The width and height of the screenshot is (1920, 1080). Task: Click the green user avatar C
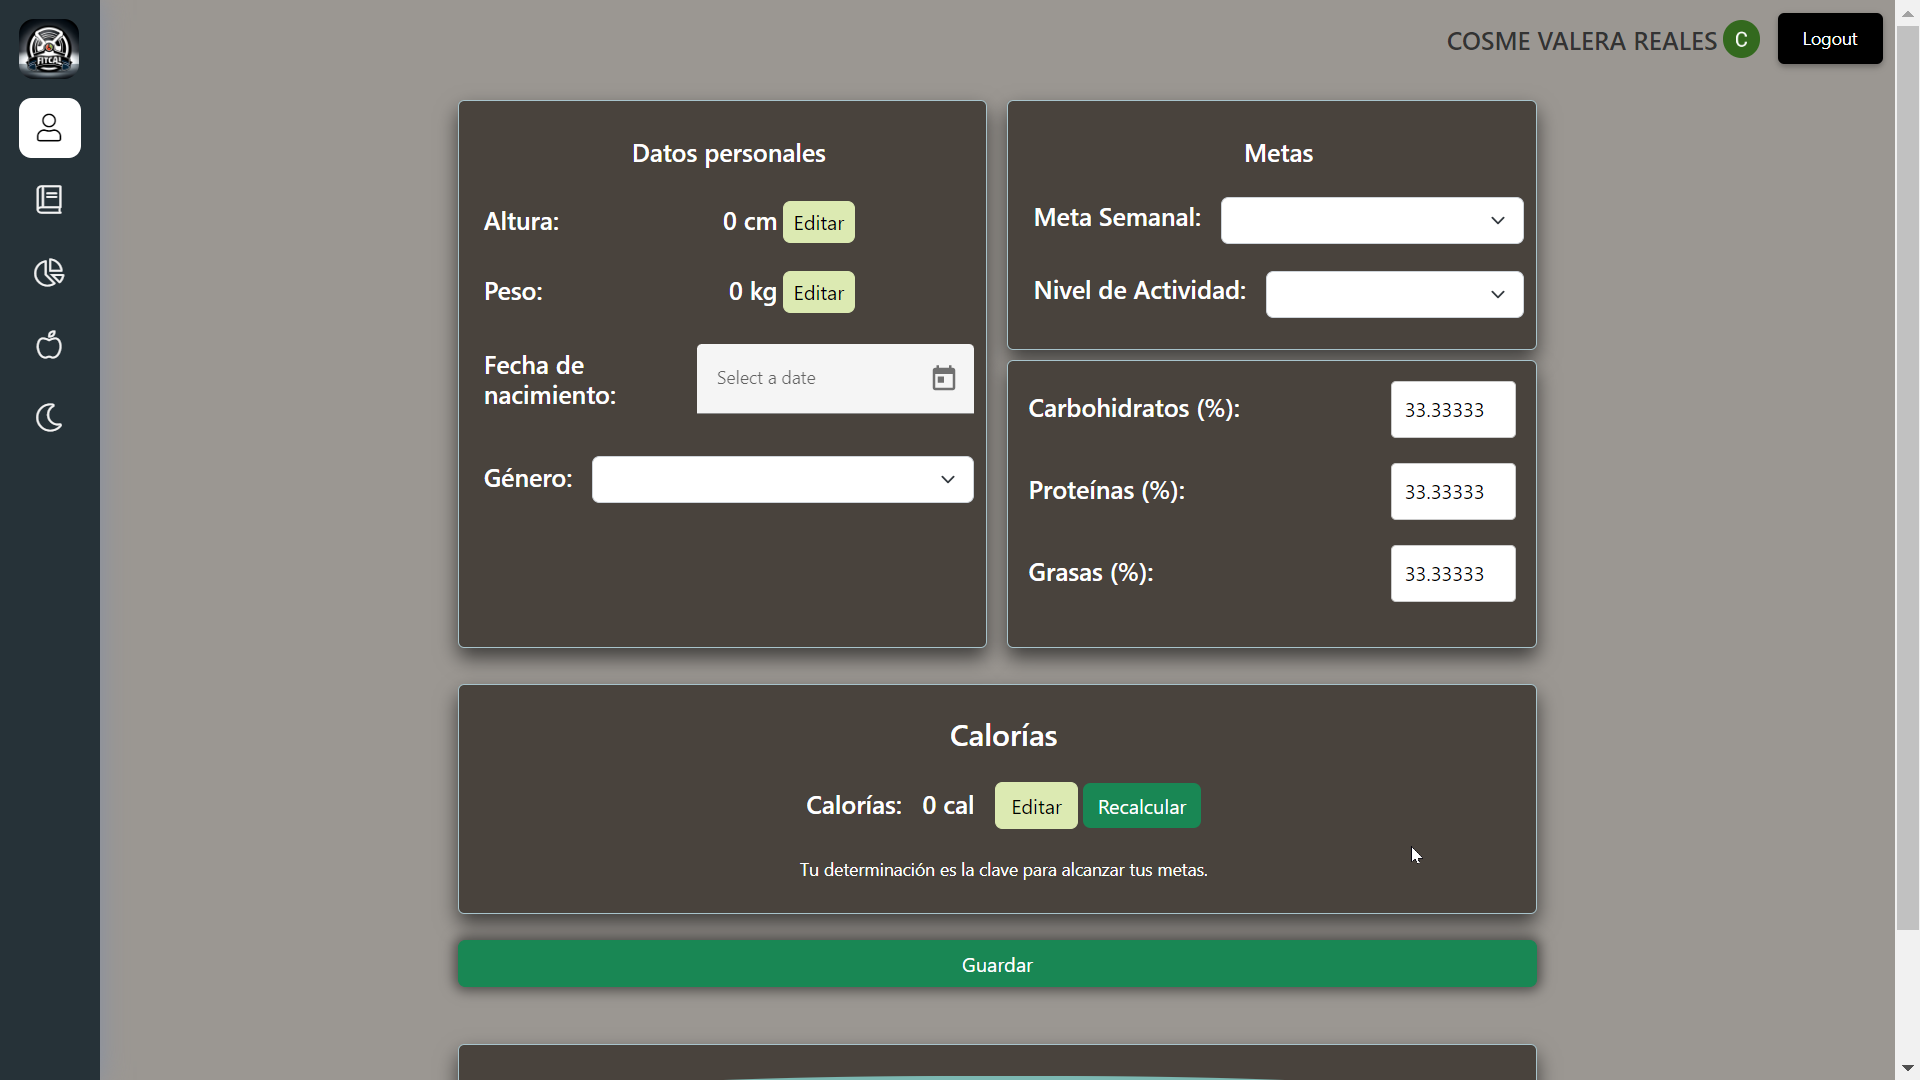(x=1741, y=40)
